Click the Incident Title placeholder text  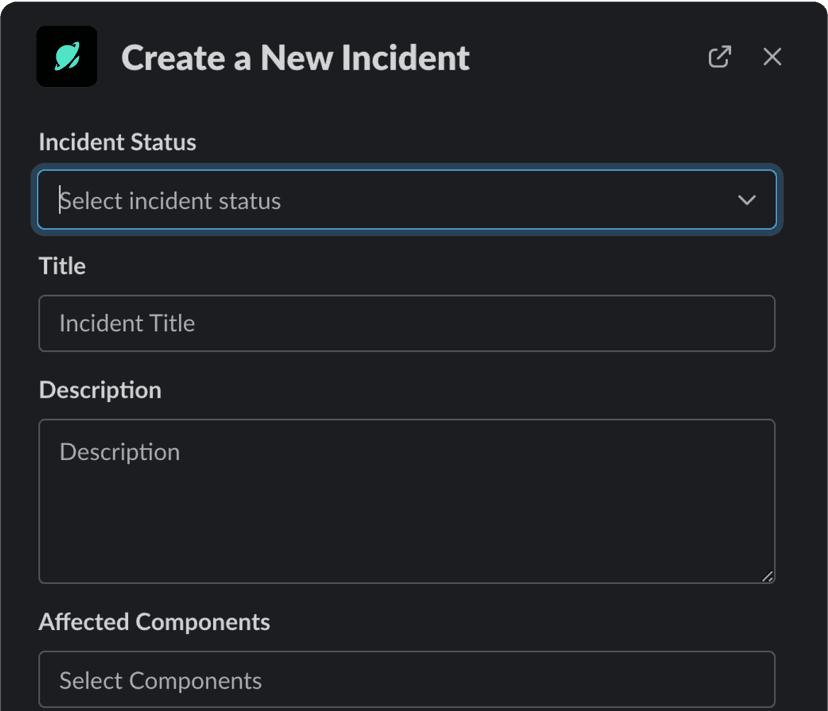127,323
